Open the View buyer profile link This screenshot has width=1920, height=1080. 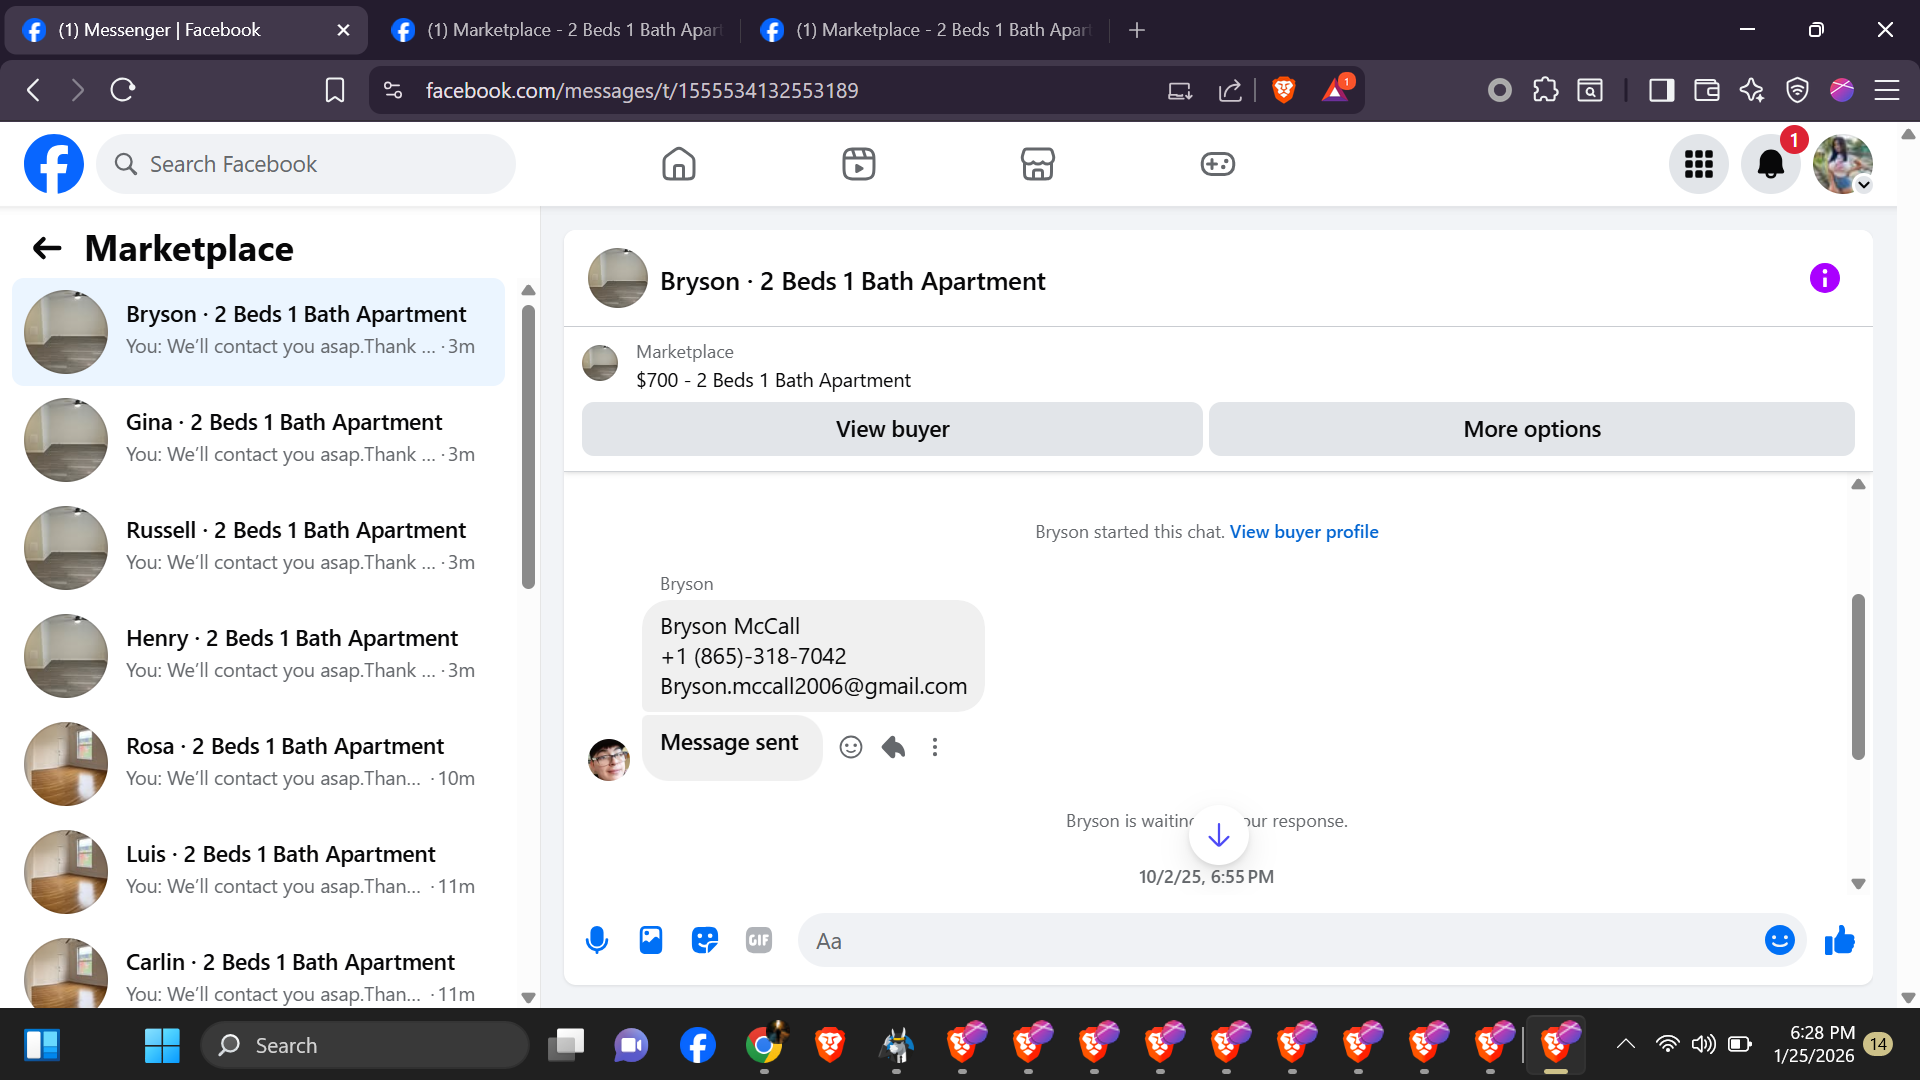pyautogui.click(x=1304, y=532)
